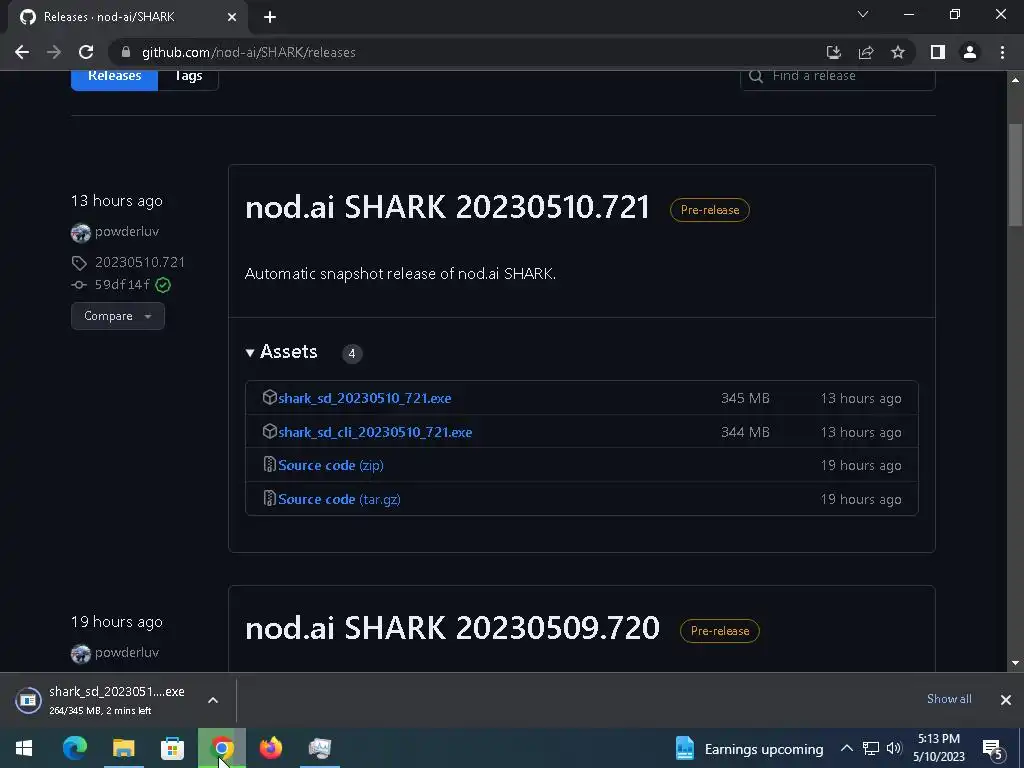Open the Compare dropdown
1024x768 pixels.
(x=118, y=316)
